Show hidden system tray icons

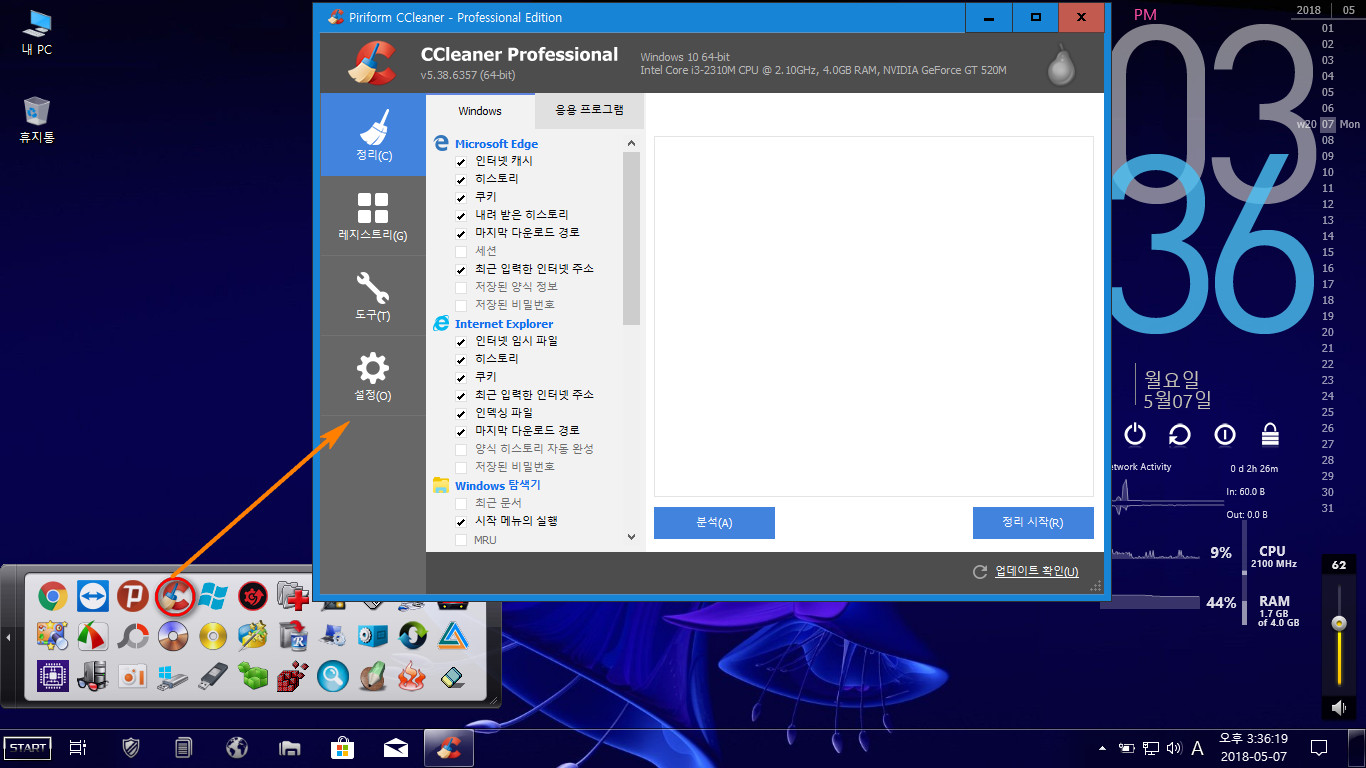pyautogui.click(x=1102, y=748)
